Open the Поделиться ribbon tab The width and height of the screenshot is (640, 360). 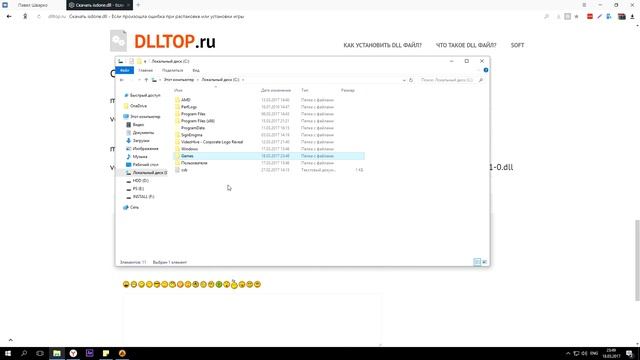(x=172, y=70)
